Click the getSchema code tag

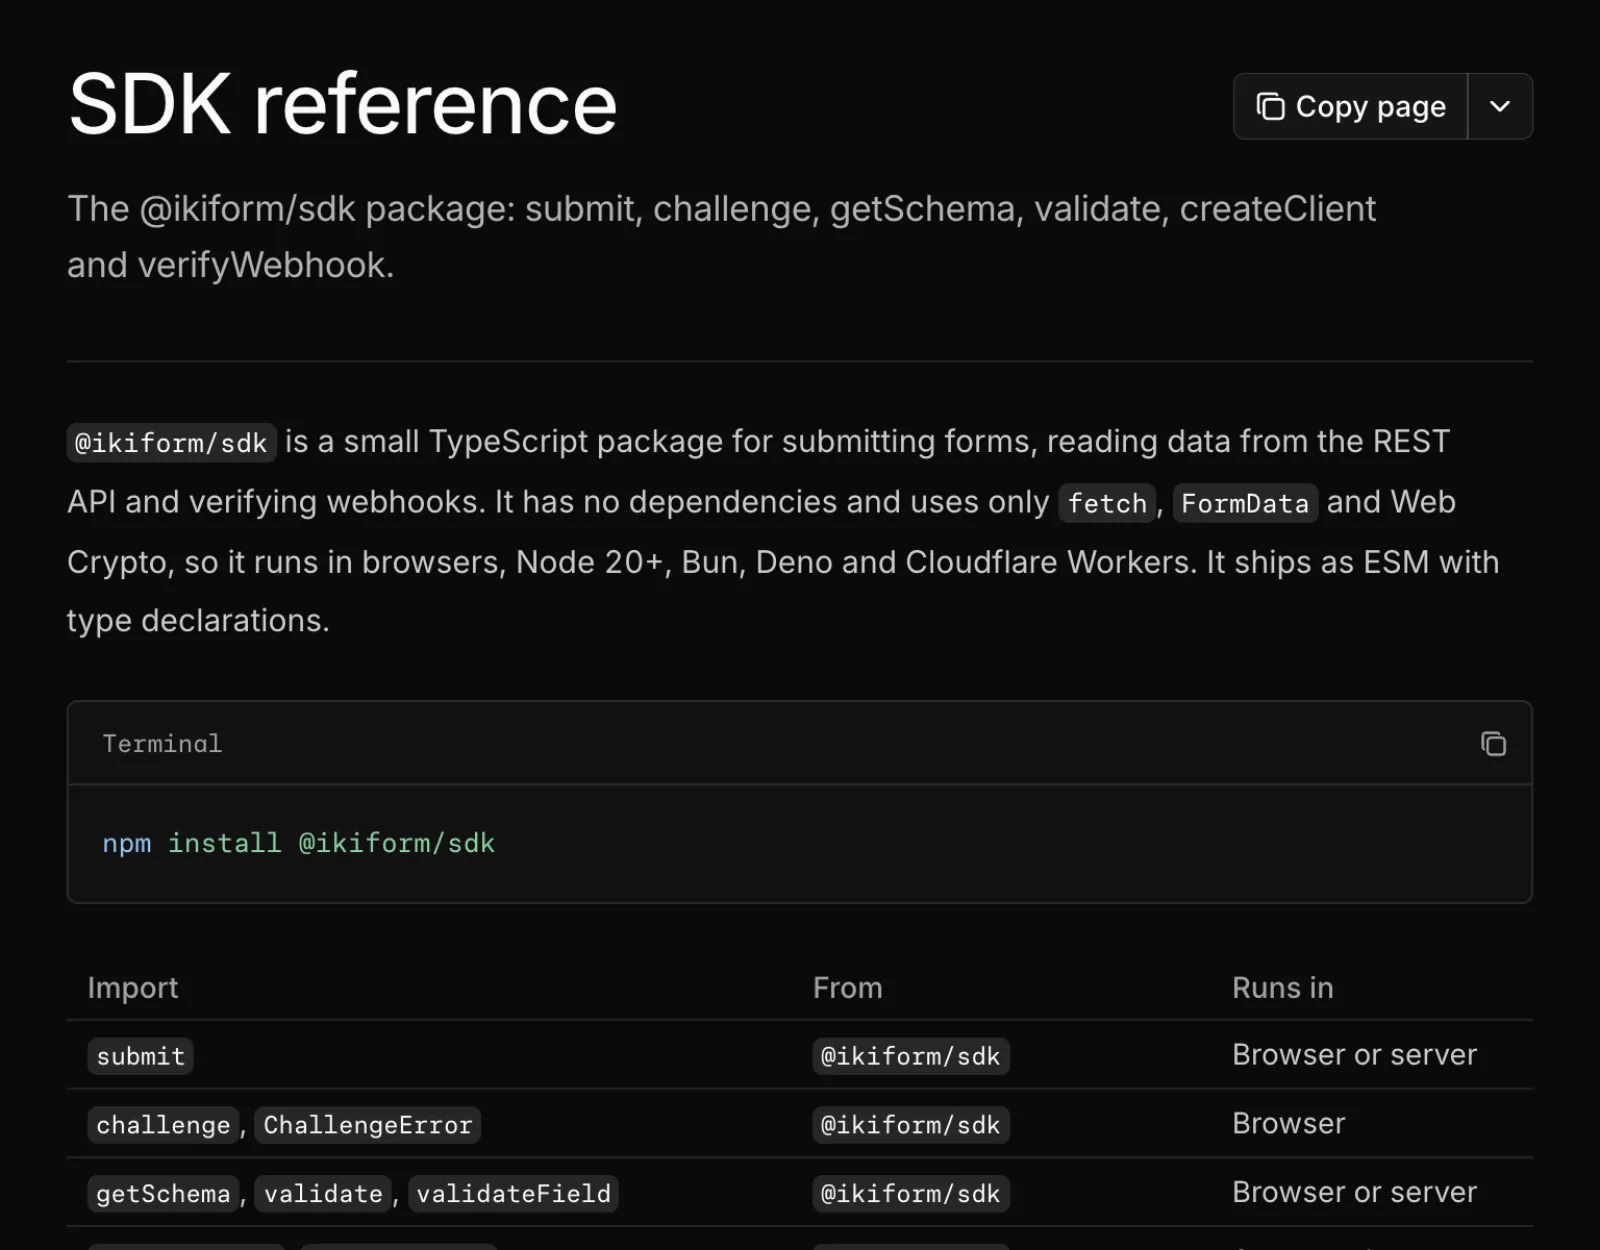163,1194
